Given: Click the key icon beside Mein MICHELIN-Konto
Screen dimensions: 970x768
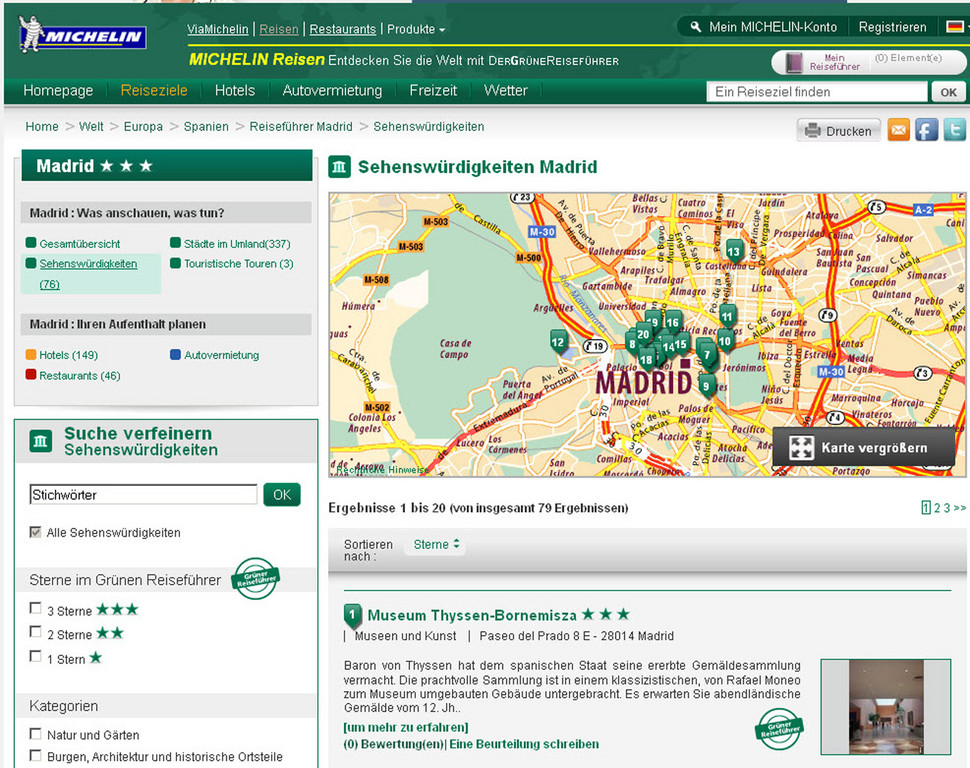Looking at the screenshot, I should pyautogui.click(x=695, y=27).
